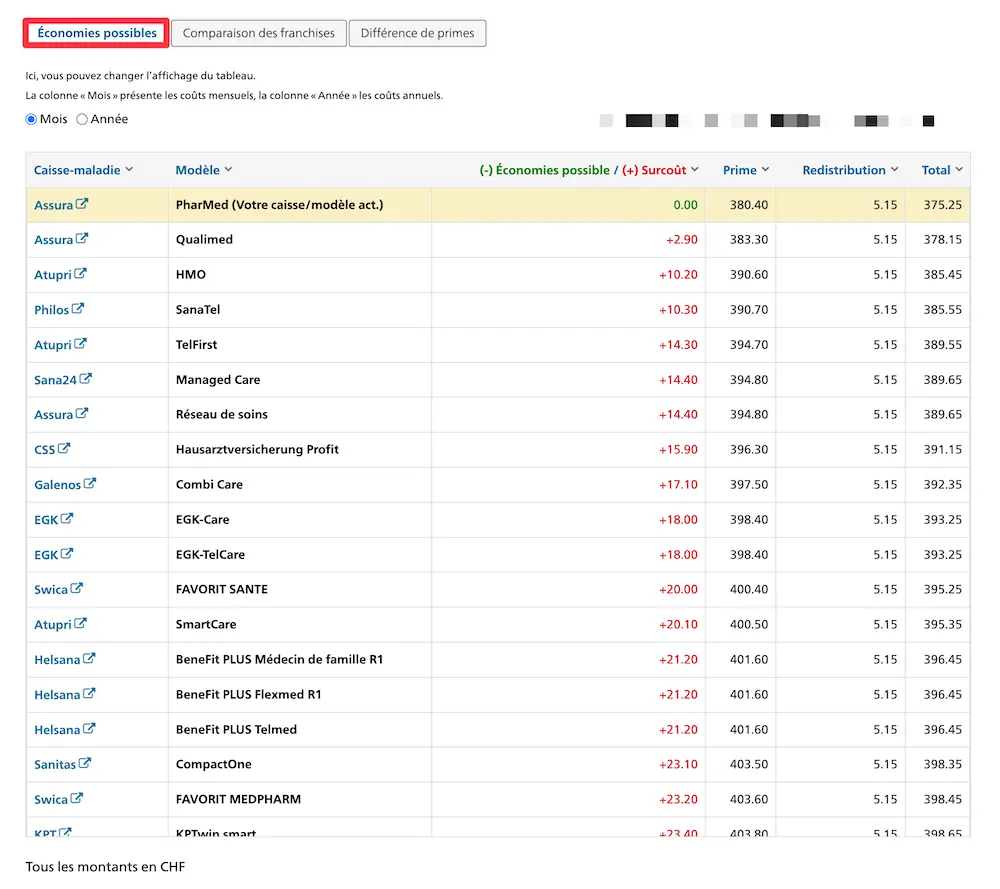Open CSS external link icon
Viewport: 1000px width, 889px height.
65,449
